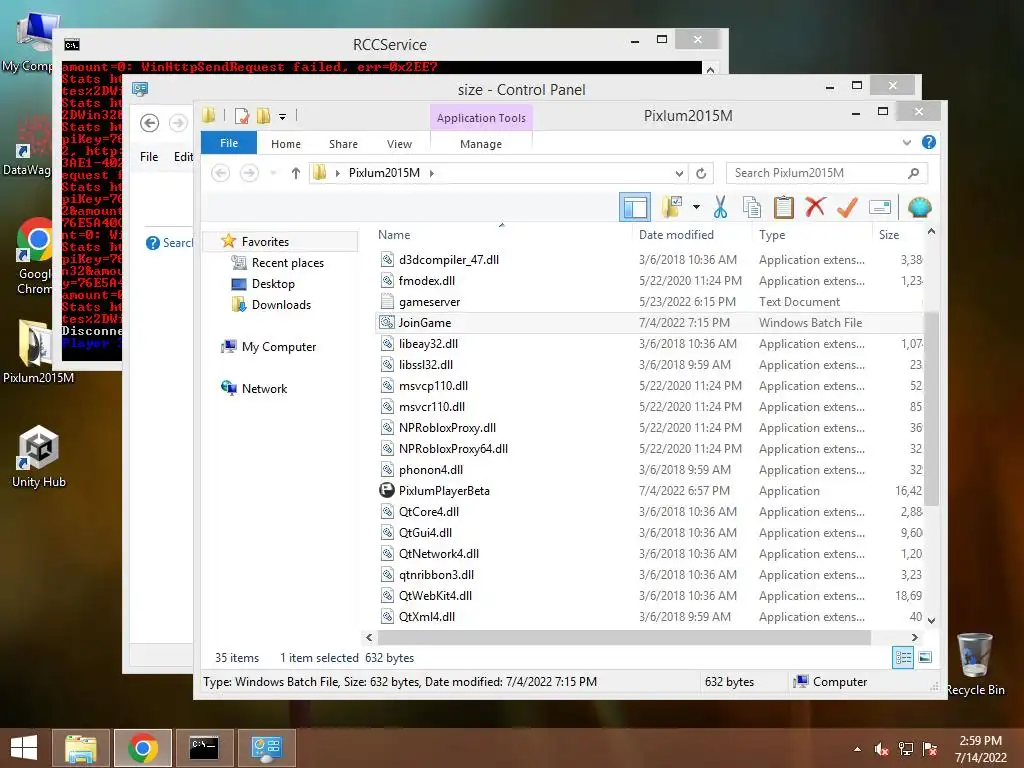
Task: Select the QtWebKit4.dll file
Action: point(650,596)
